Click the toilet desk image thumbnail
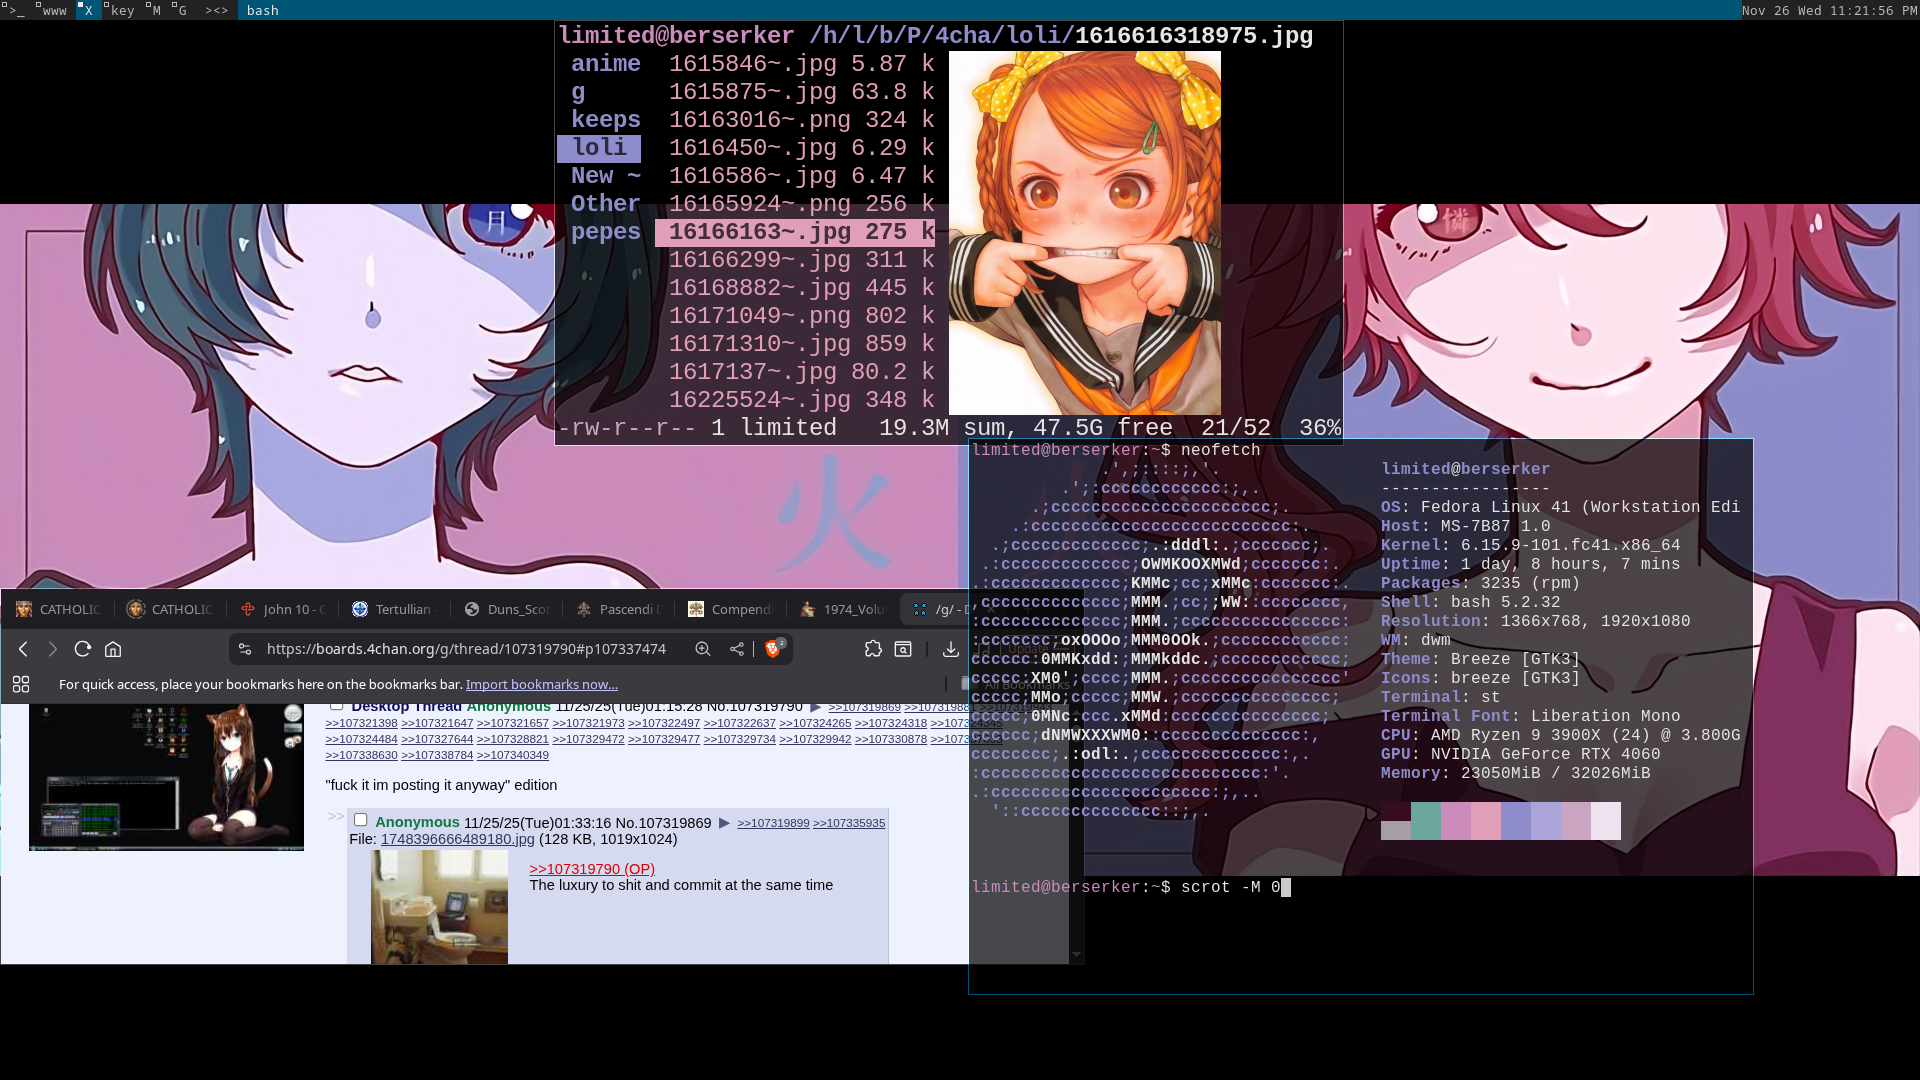1920x1080 pixels. tap(439, 906)
